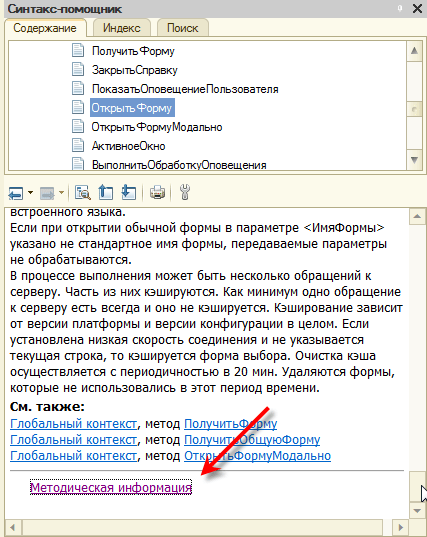Select the highlighted ОткрытьФорму item

[132, 108]
